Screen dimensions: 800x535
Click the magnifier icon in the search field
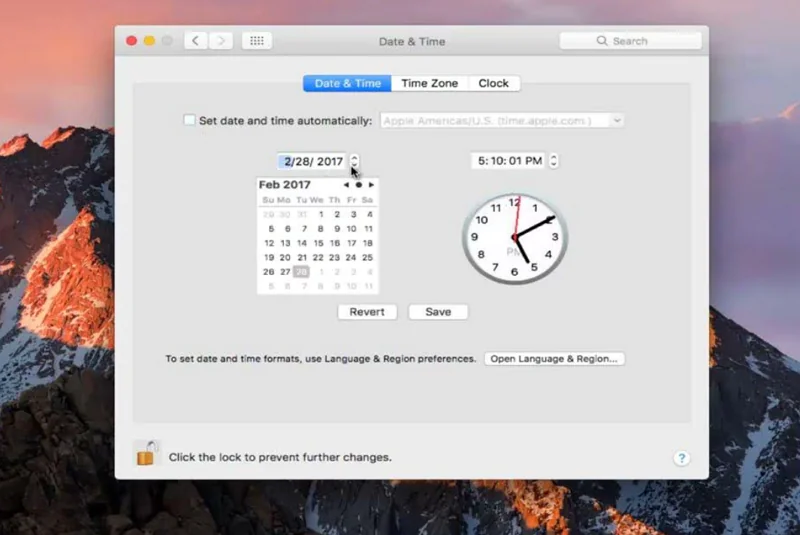(x=602, y=41)
